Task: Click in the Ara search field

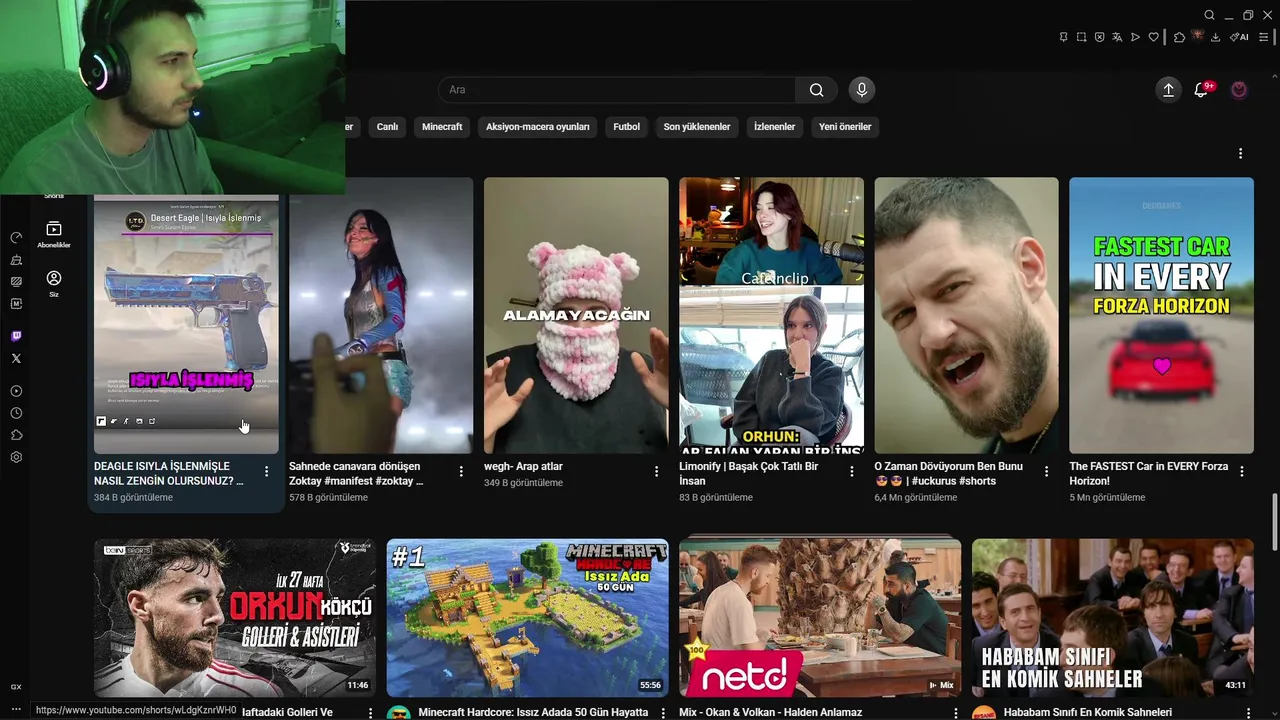Action: 617,90
